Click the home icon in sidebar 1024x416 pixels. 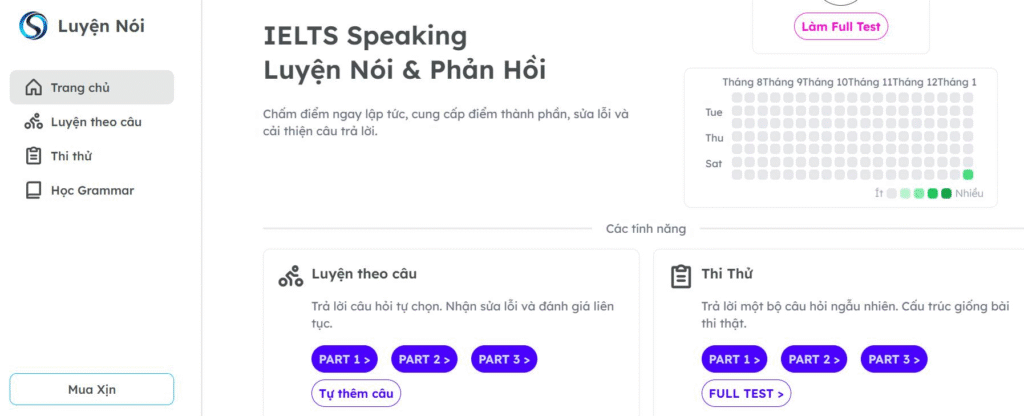point(33,88)
